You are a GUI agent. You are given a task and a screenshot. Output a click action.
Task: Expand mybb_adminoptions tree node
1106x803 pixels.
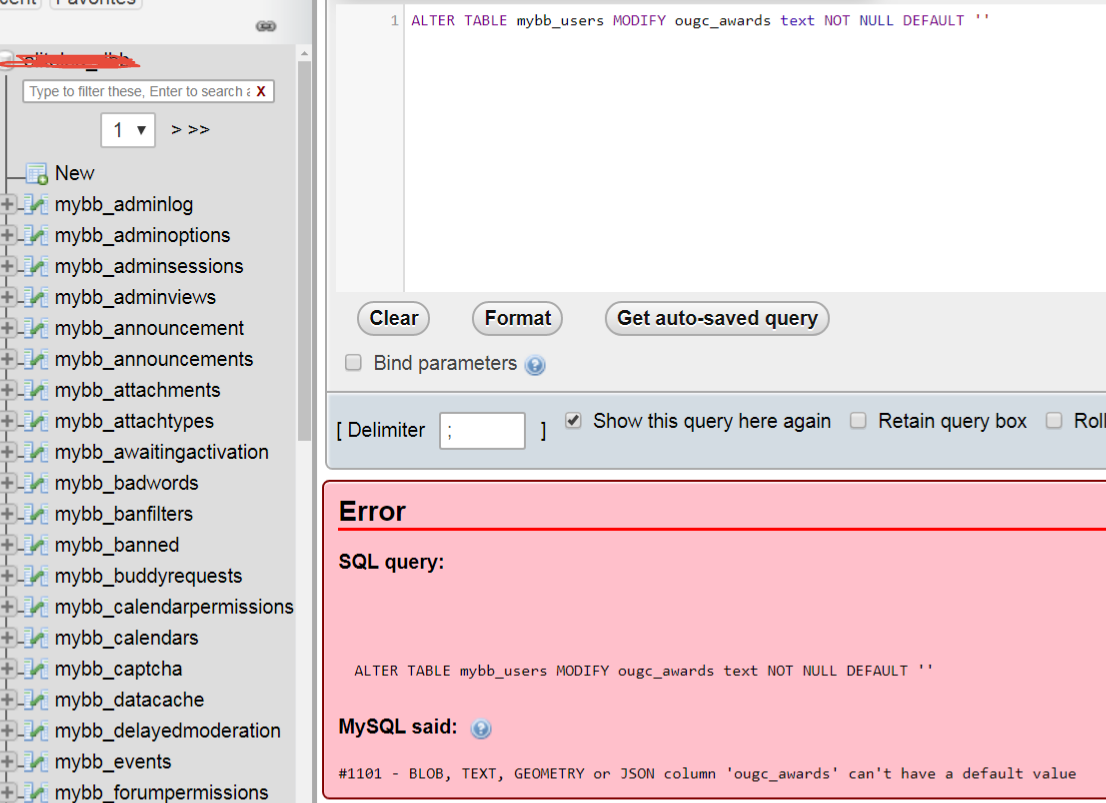click(x=7, y=236)
